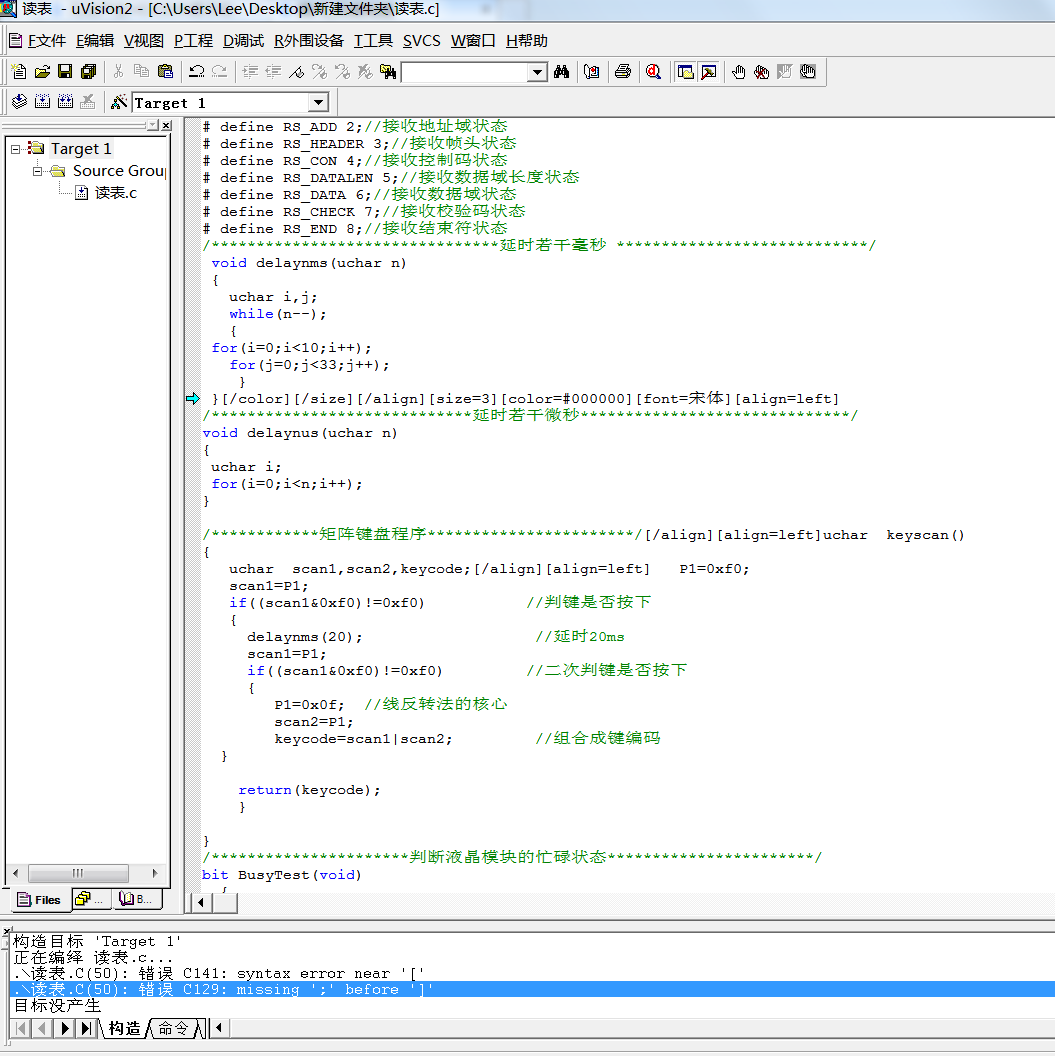Indent the selected text
Screen dimensions: 1055x1056
250,71
